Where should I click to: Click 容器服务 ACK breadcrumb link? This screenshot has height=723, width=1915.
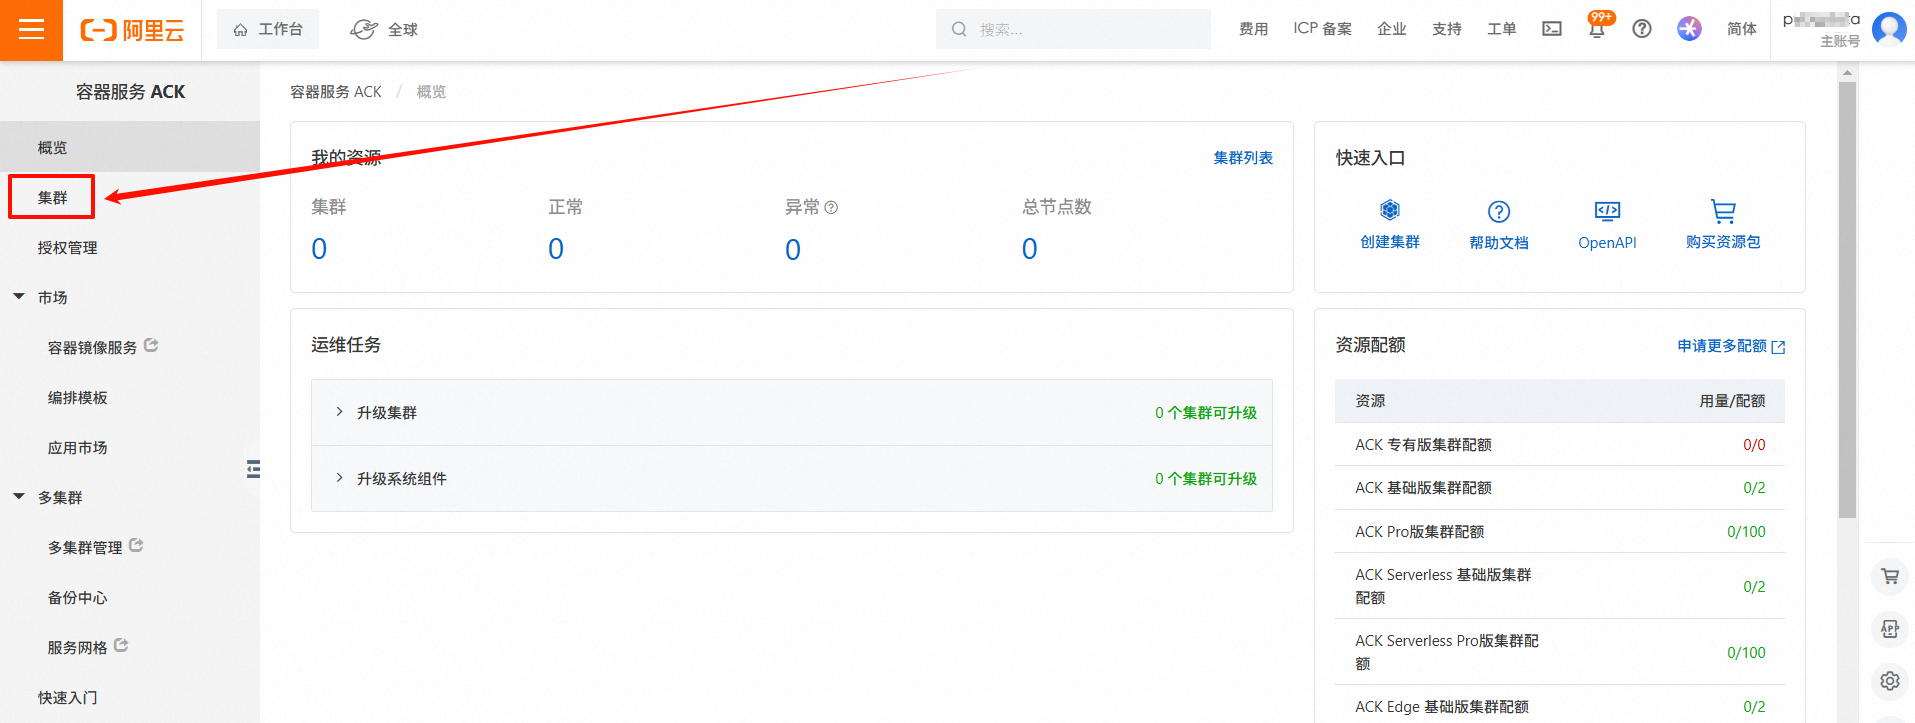point(336,92)
